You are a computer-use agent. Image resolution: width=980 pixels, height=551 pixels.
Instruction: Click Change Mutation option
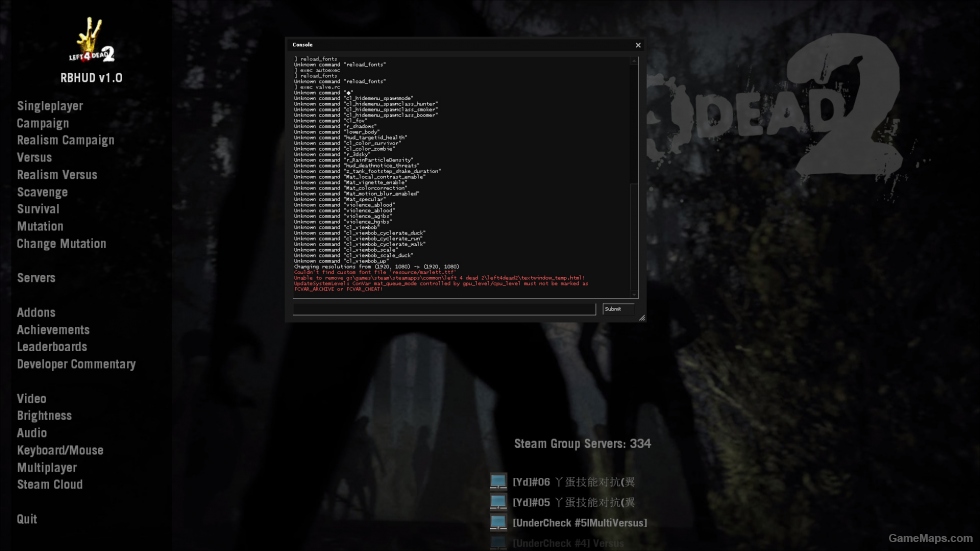point(61,244)
